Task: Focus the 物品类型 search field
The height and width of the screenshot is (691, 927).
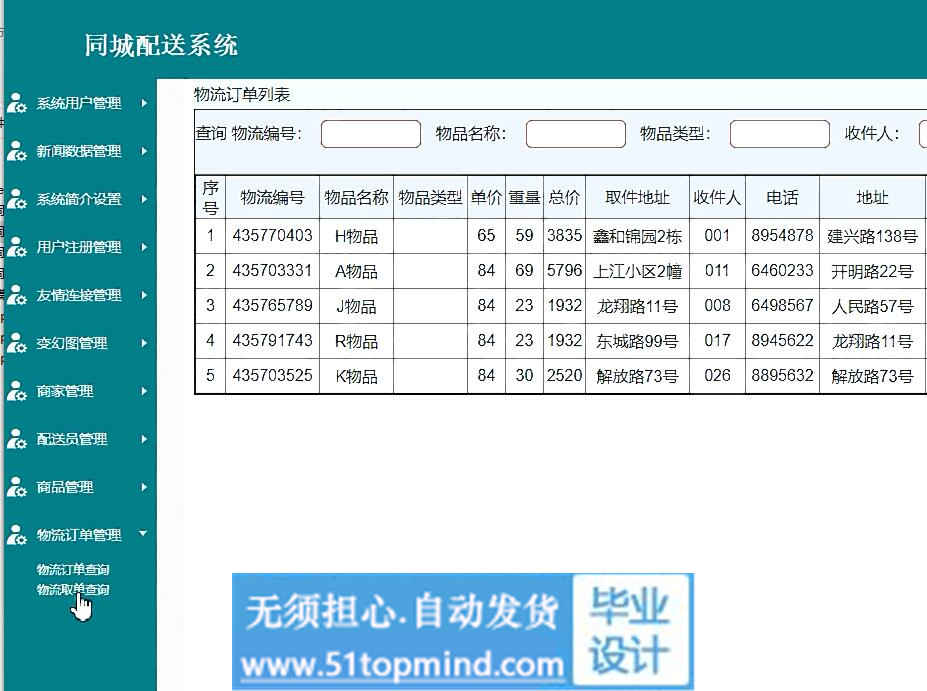Action: (x=780, y=134)
